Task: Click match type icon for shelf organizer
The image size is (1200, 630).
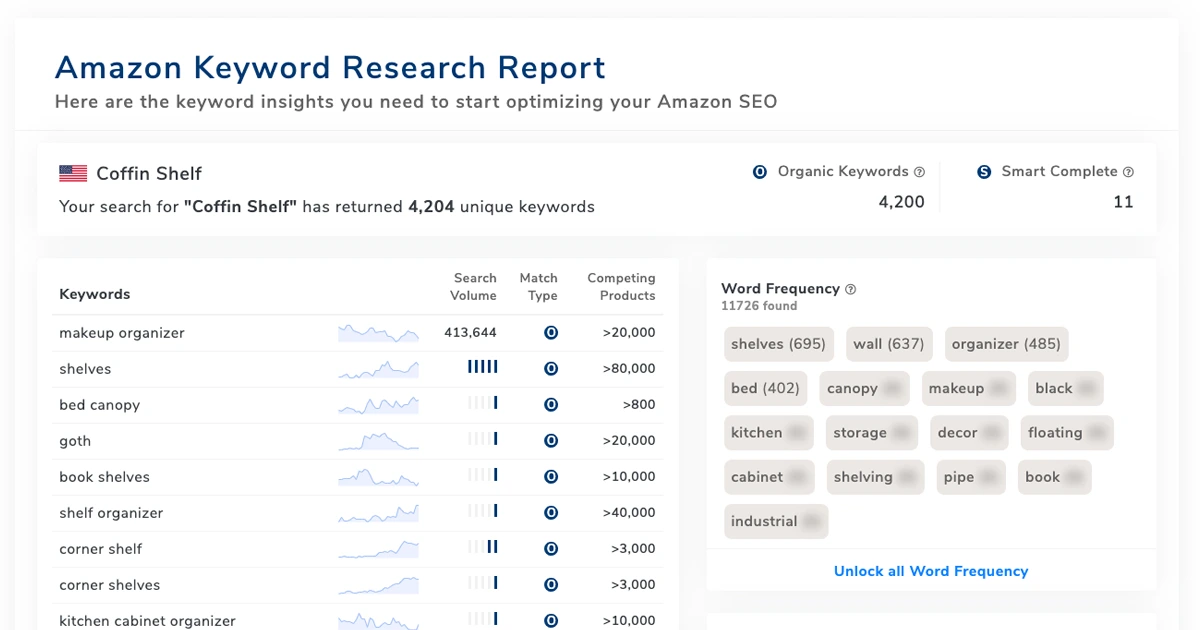Action: [x=550, y=513]
